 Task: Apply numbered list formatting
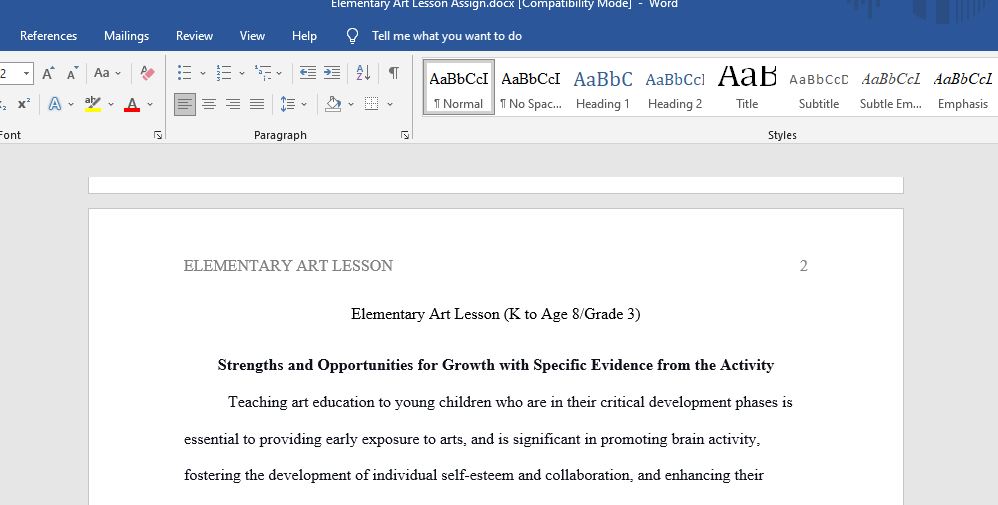[223, 73]
